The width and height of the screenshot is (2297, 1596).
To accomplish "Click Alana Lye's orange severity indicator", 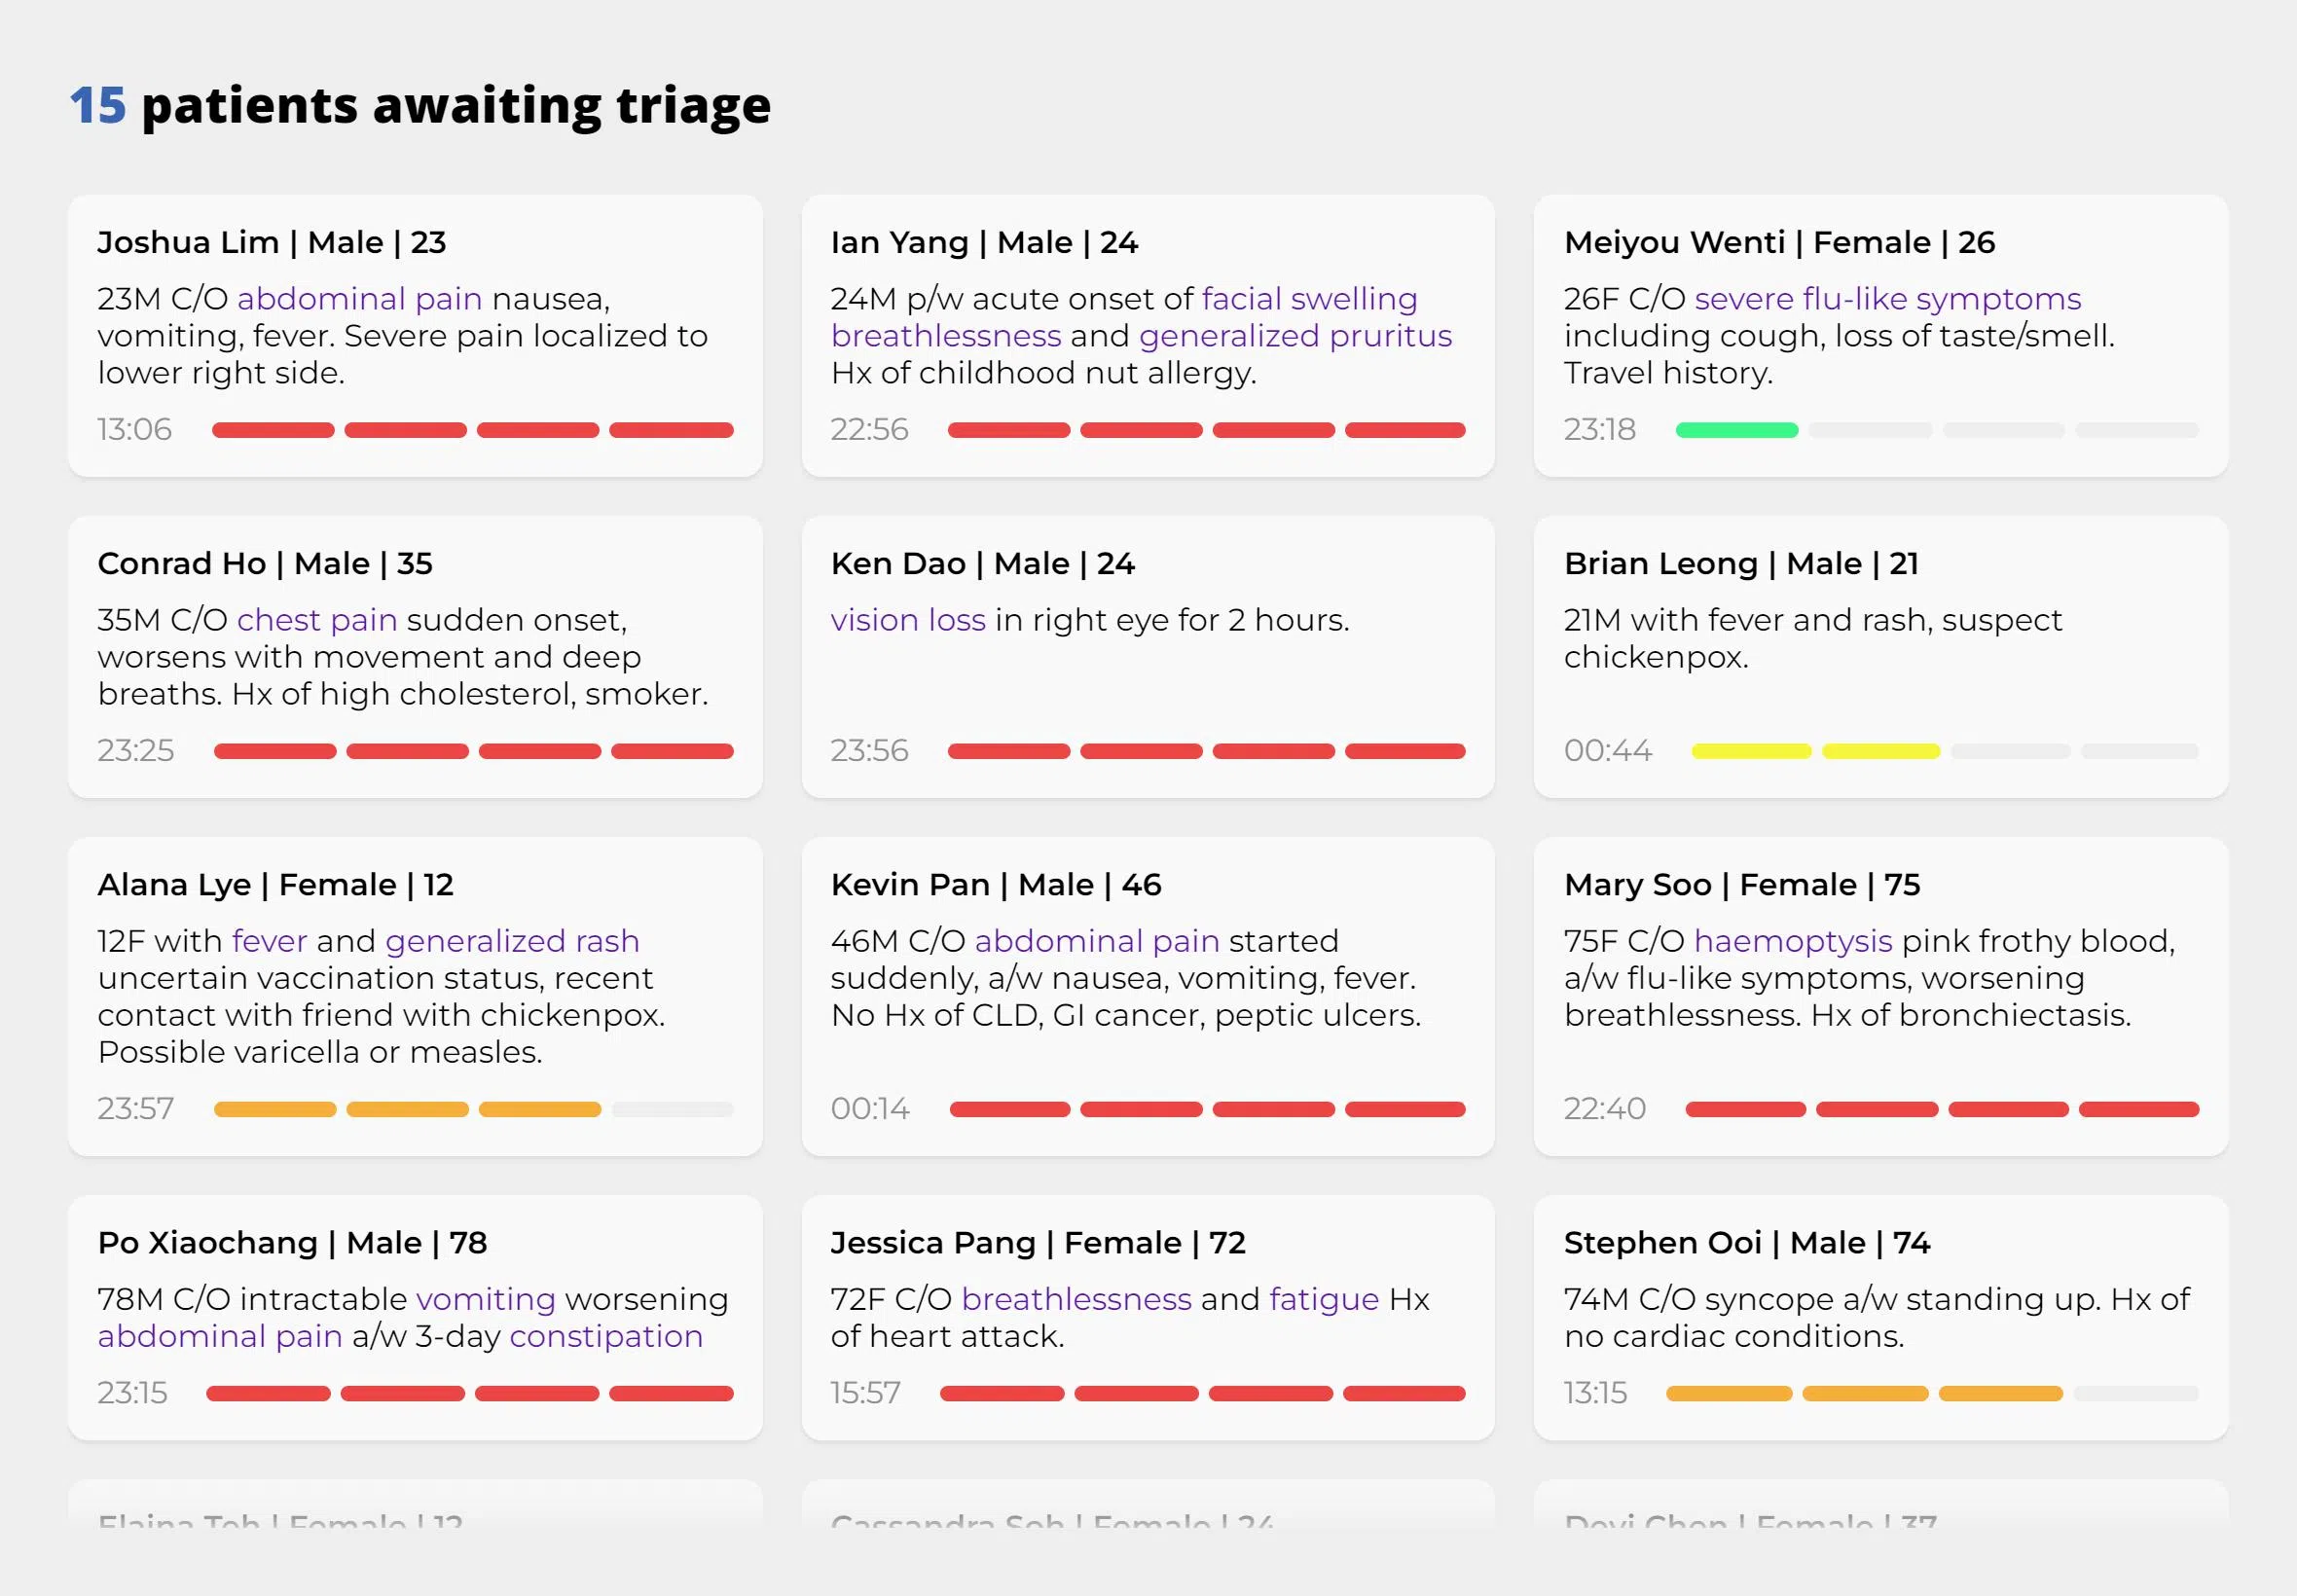I will [407, 1109].
